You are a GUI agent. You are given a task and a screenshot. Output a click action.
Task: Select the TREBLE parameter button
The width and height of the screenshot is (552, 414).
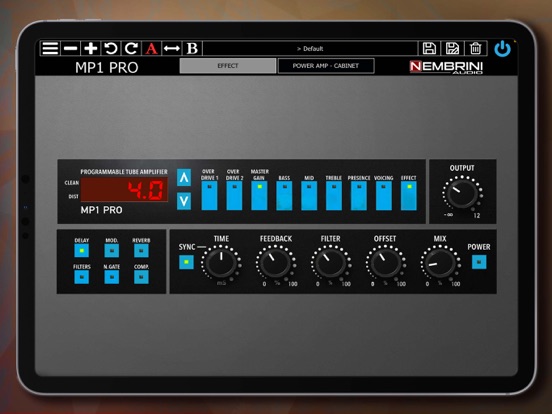point(334,195)
